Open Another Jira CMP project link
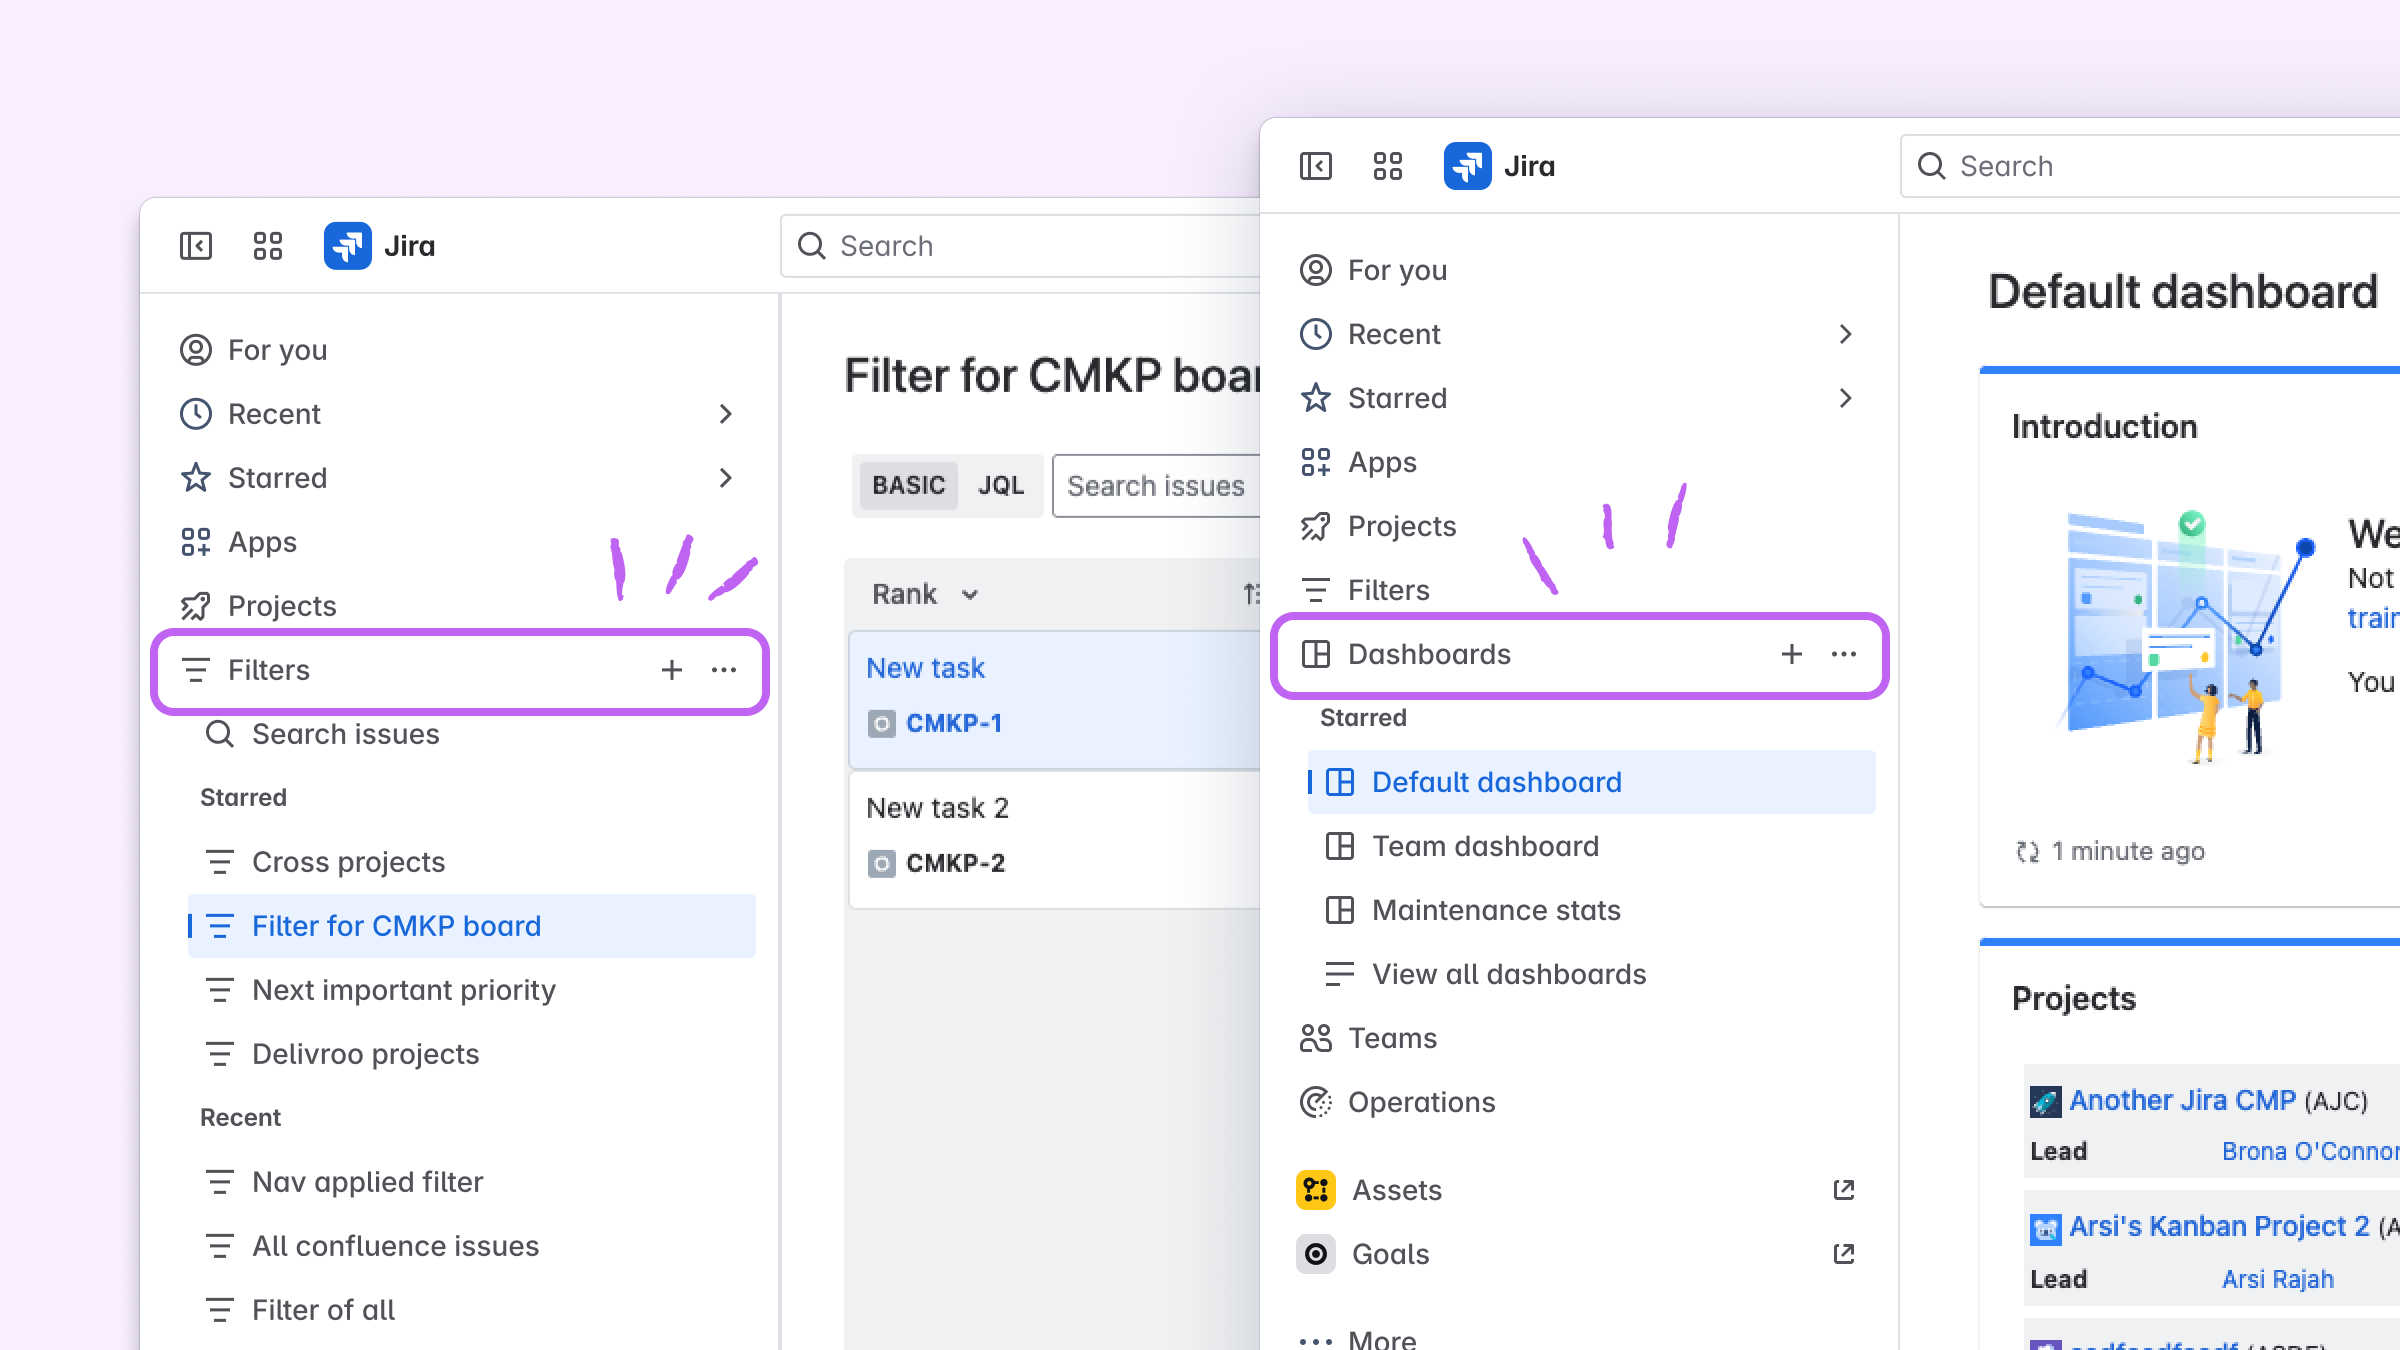This screenshot has width=2400, height=1350. pyautogui.click(x=2182, y=1100)
